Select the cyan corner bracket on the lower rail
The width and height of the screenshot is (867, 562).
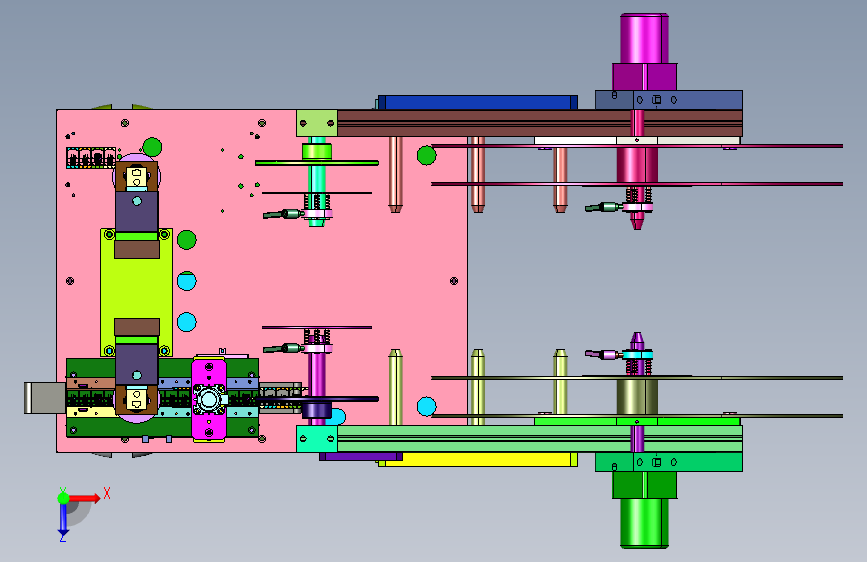point(317,439)
